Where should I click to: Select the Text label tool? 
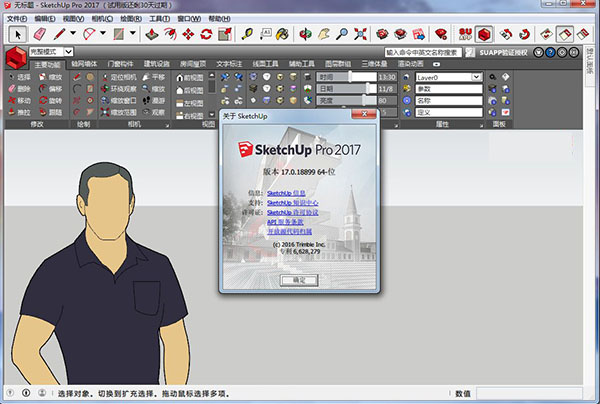coord(266,34)
